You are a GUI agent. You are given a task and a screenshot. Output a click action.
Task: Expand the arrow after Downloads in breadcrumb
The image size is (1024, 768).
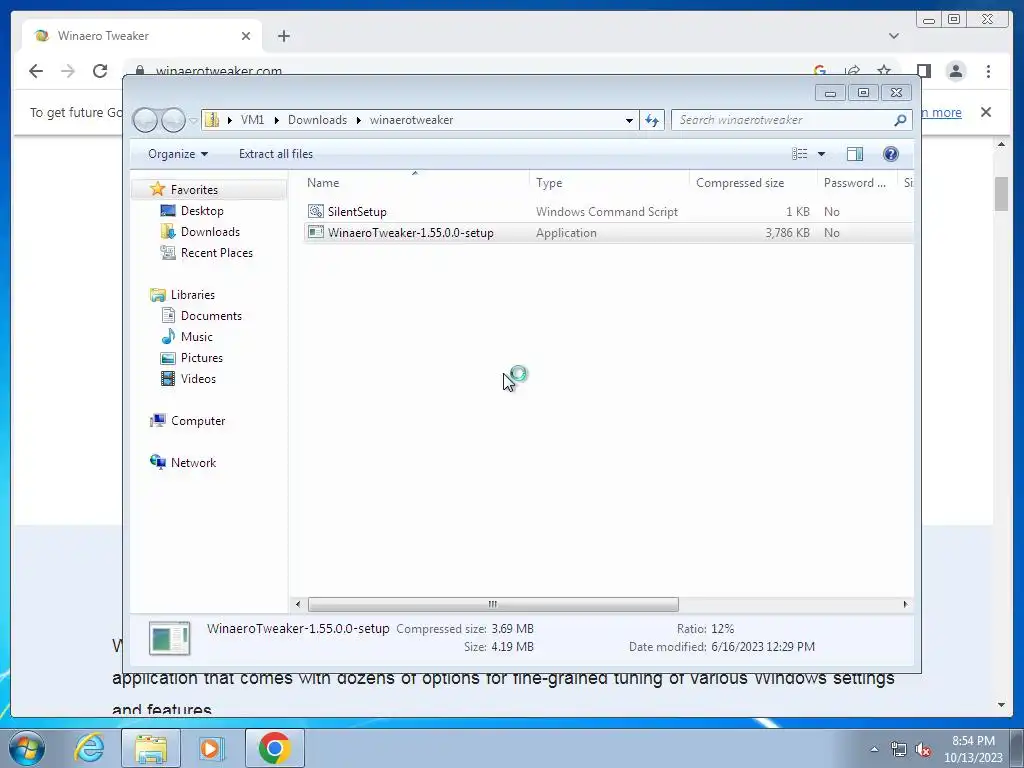pyautogui.click(x=359, y=120)
